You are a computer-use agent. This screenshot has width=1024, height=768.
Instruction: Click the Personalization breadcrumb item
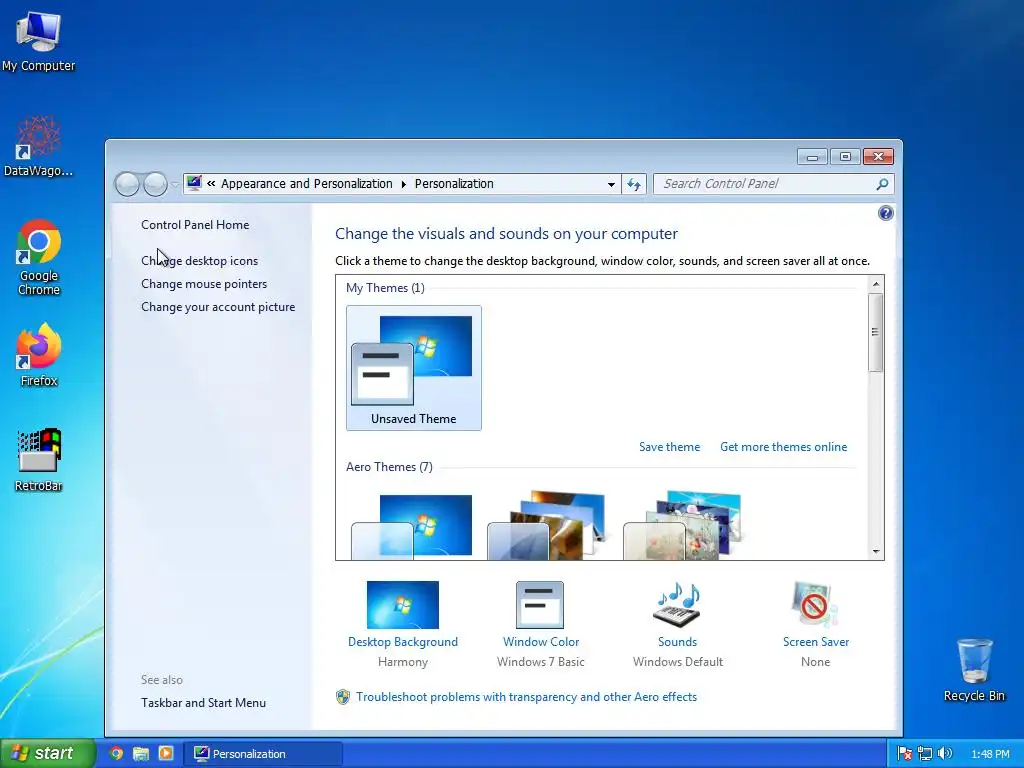[454, 184]
